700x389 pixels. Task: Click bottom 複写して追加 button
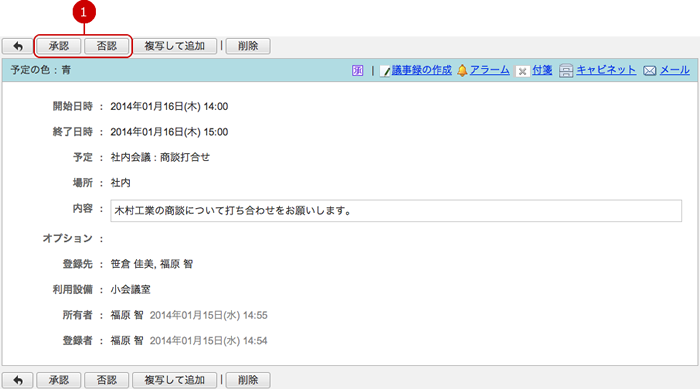[175, 380]
